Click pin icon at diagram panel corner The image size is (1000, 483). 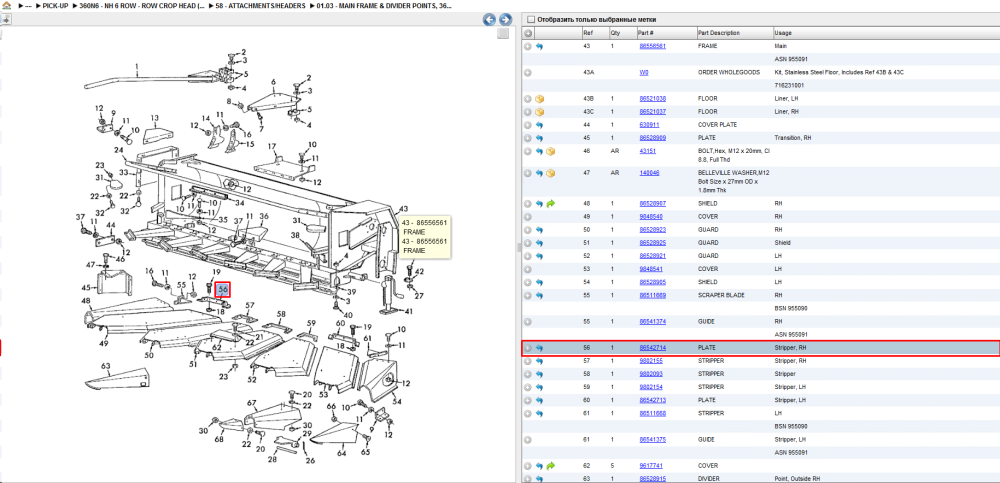point(5,19)
